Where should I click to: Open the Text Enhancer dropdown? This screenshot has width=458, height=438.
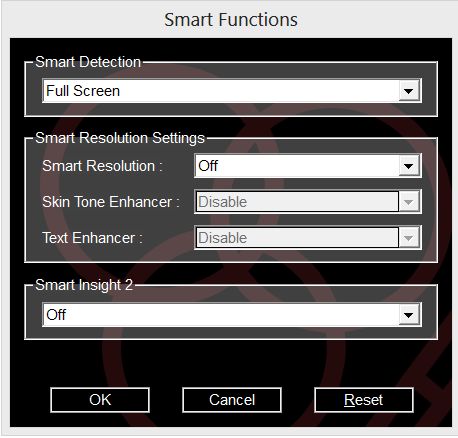point(308,238)
